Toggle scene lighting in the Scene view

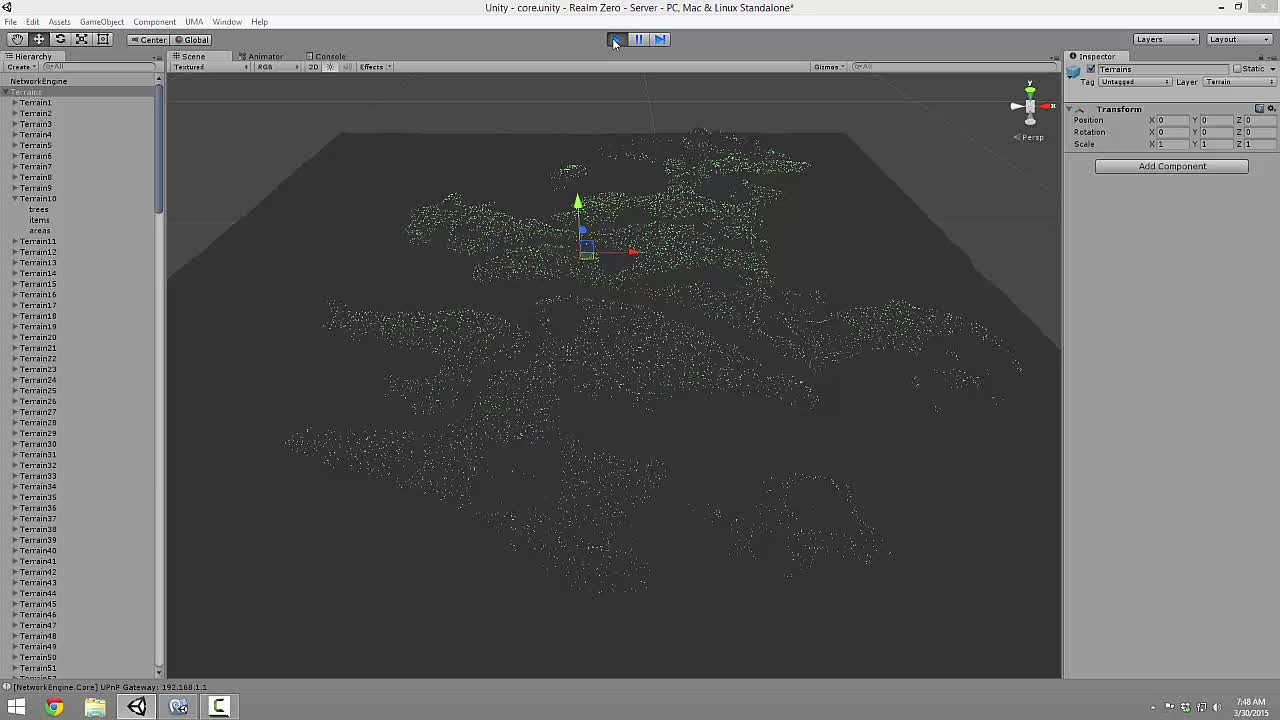coord(328,67)
